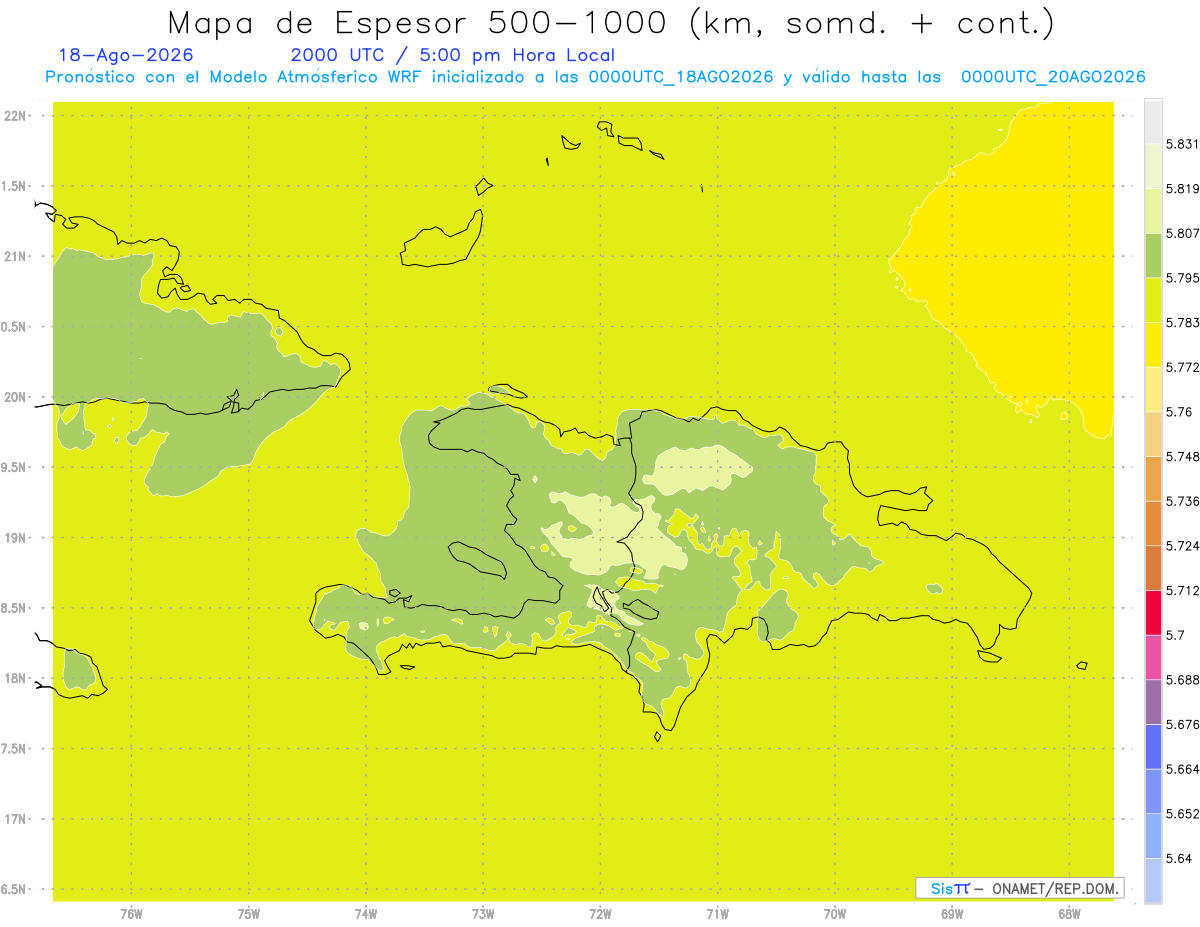This screenshot has height=927, width=1200.
Task: Click the 5.676 colorbar value
Action: coord(1182,724)
